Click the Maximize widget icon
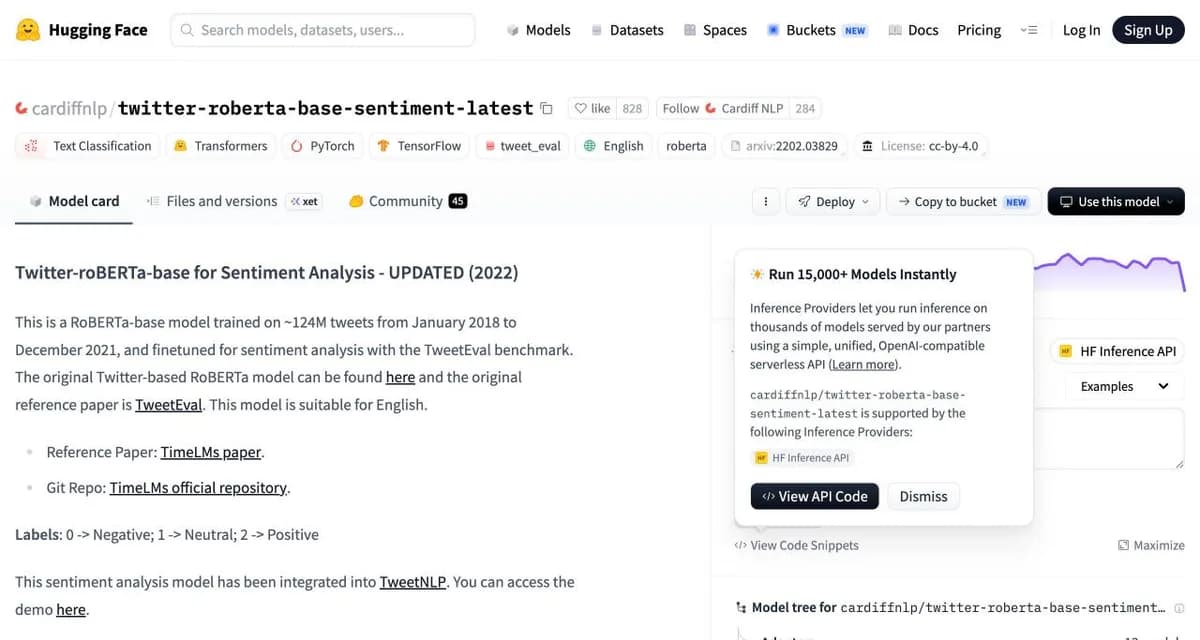1200x640 pixels. pos(1123,545)
